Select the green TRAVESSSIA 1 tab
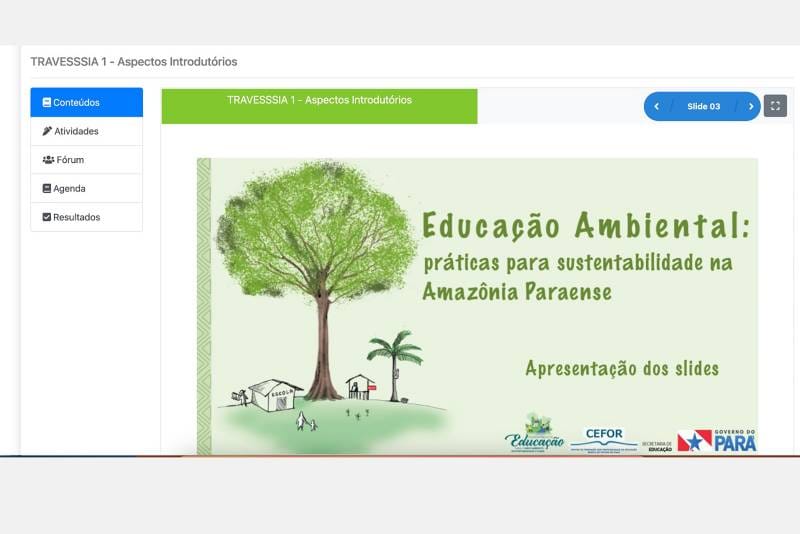Screen dimensions: 800x534 tap(319, 105)
